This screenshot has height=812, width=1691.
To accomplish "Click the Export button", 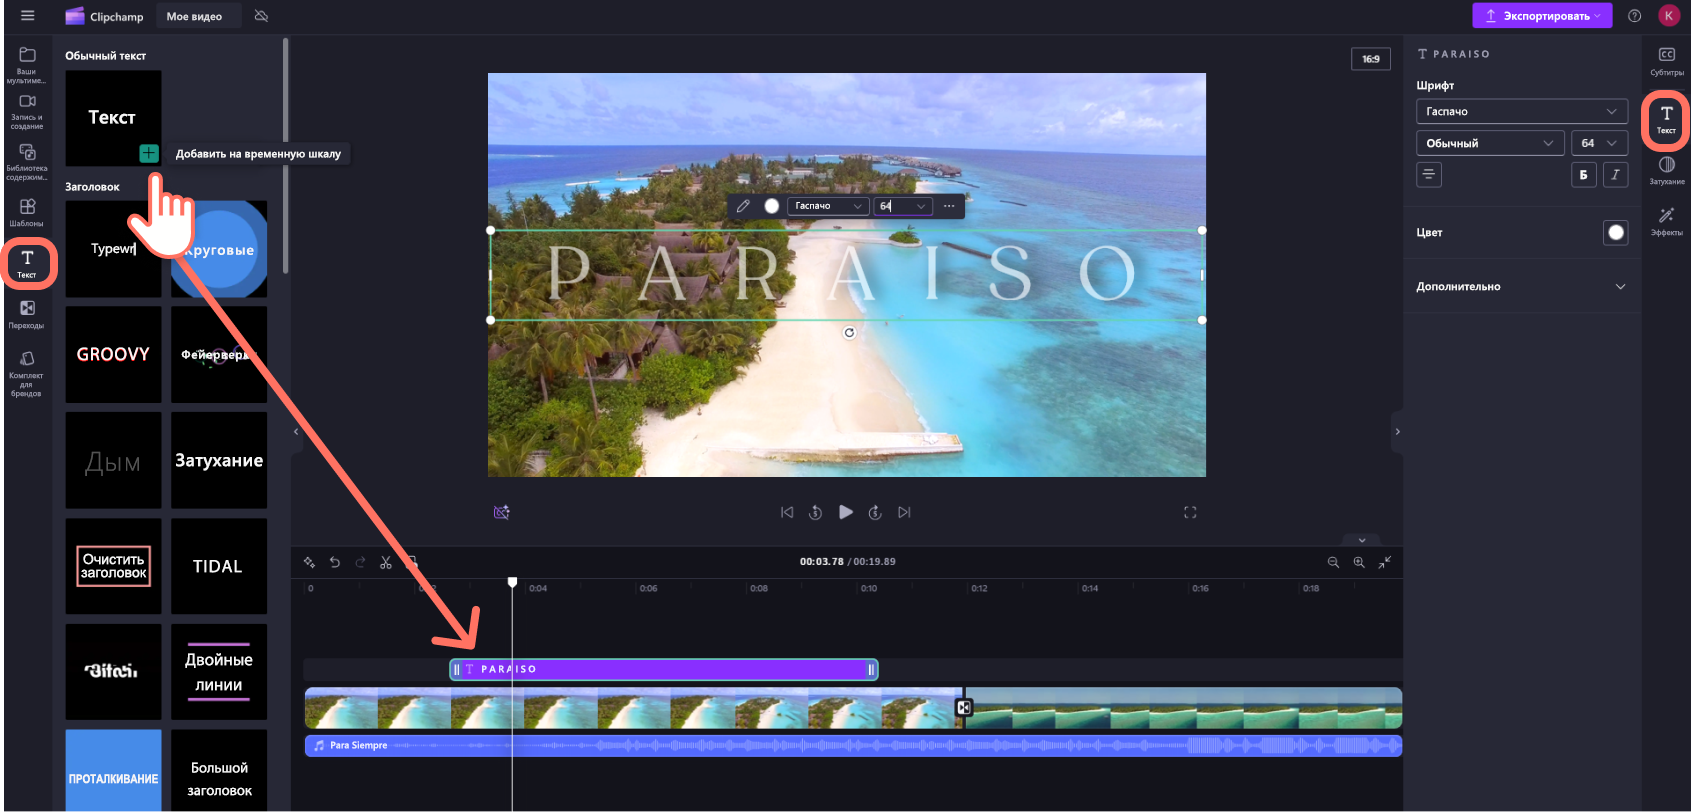I will click(1542, 16).
